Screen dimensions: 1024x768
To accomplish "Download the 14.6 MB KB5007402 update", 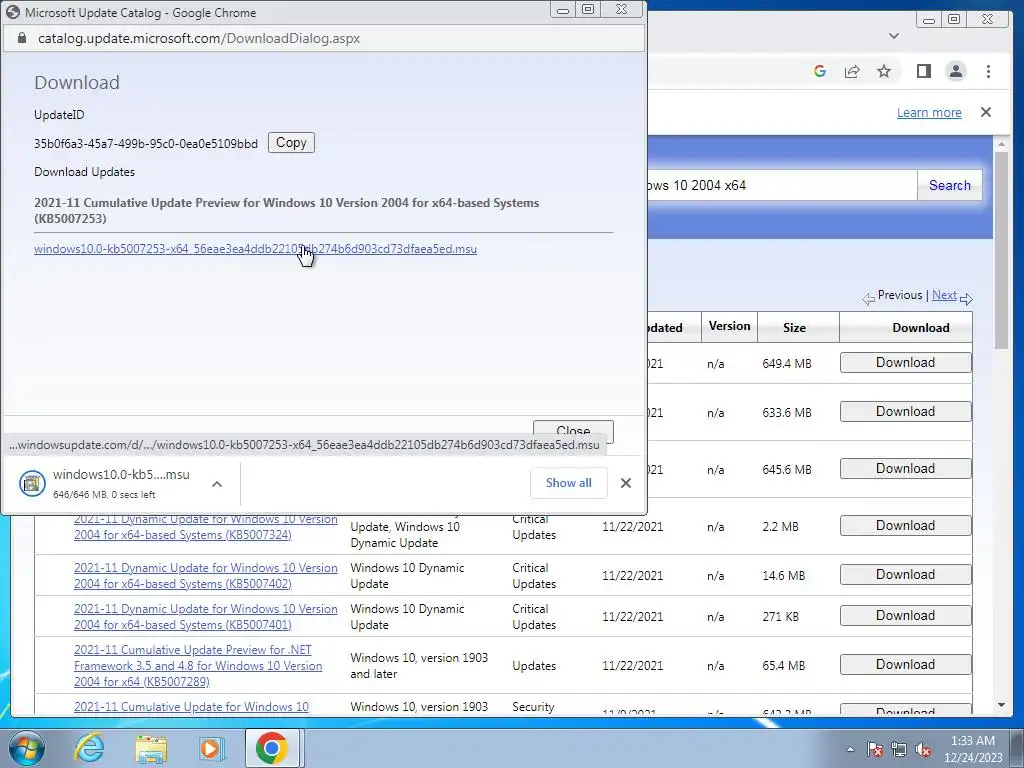I will point(905,574).
